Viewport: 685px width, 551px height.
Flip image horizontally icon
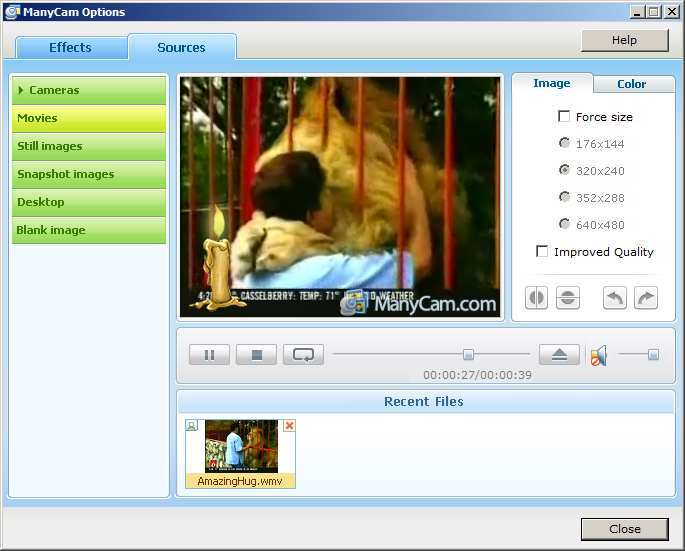tap(536, 298)
